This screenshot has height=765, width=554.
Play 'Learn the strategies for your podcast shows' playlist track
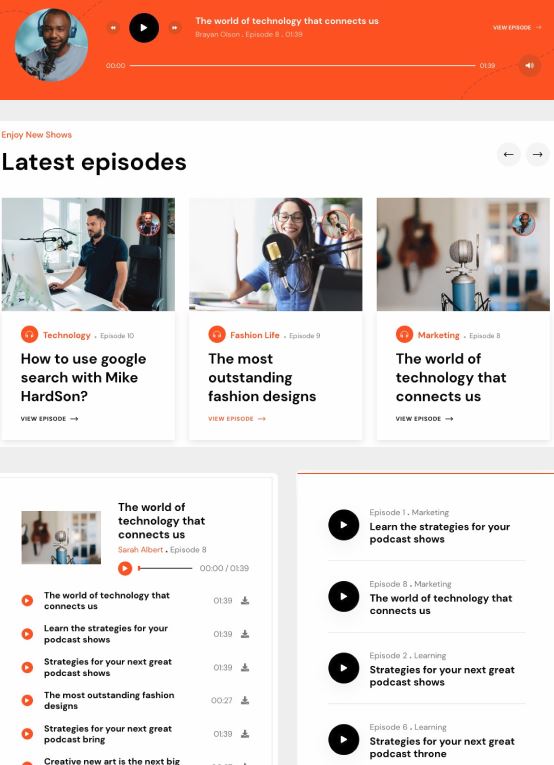pos(27,634)
